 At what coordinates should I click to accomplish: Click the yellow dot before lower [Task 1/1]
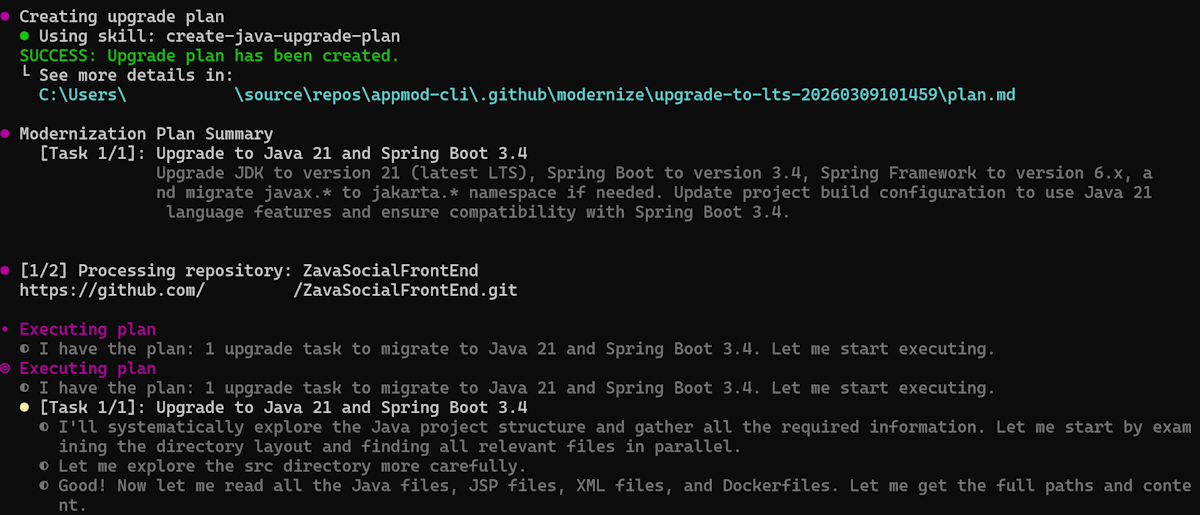tap(25, 408)
